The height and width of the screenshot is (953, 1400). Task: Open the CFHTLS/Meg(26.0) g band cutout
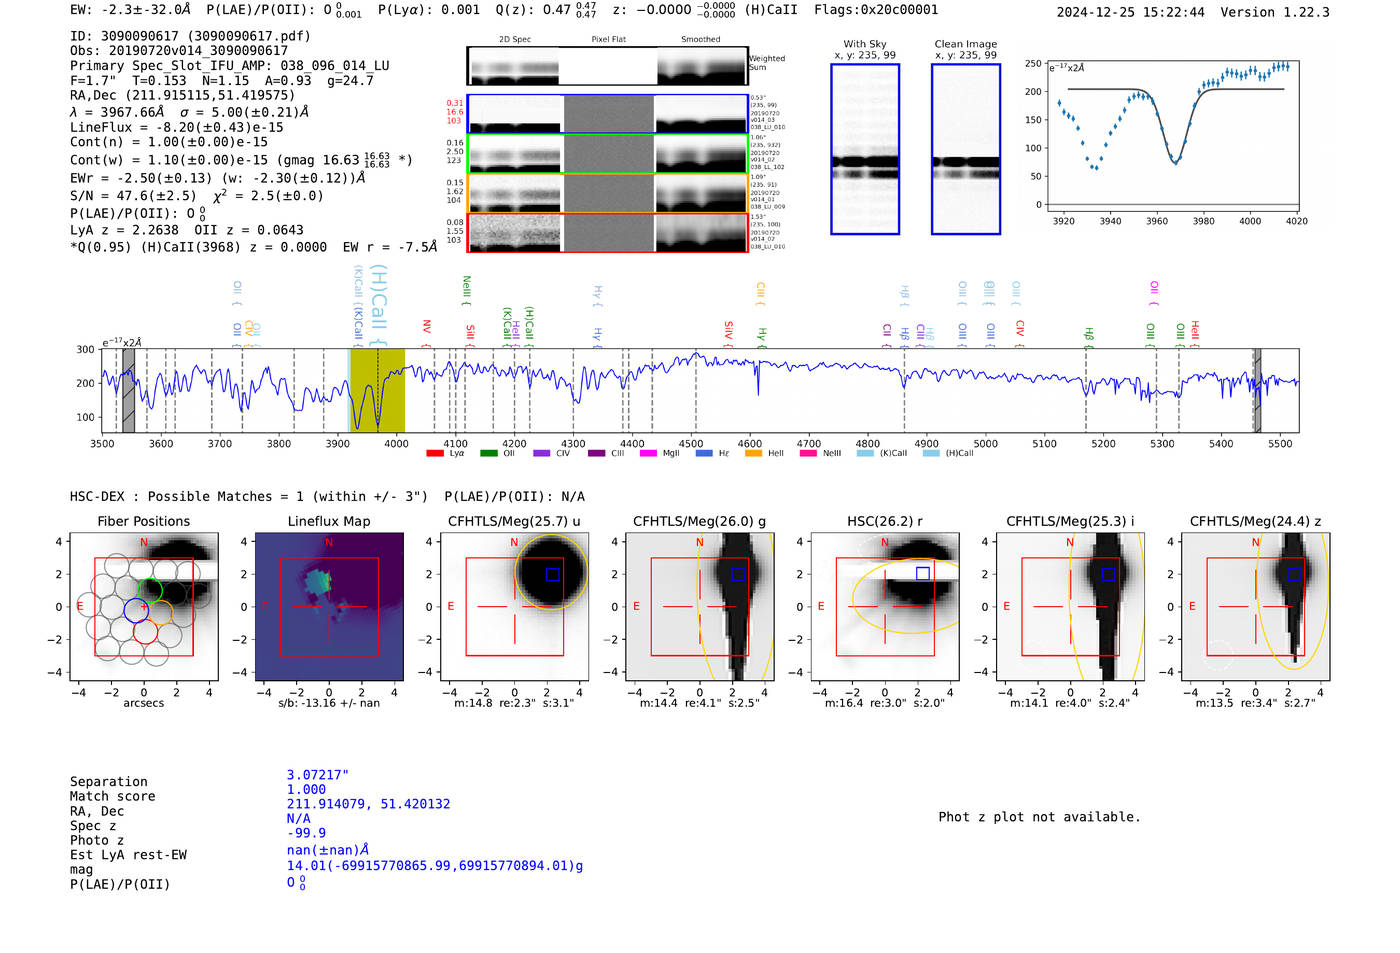tap(700, 606)
